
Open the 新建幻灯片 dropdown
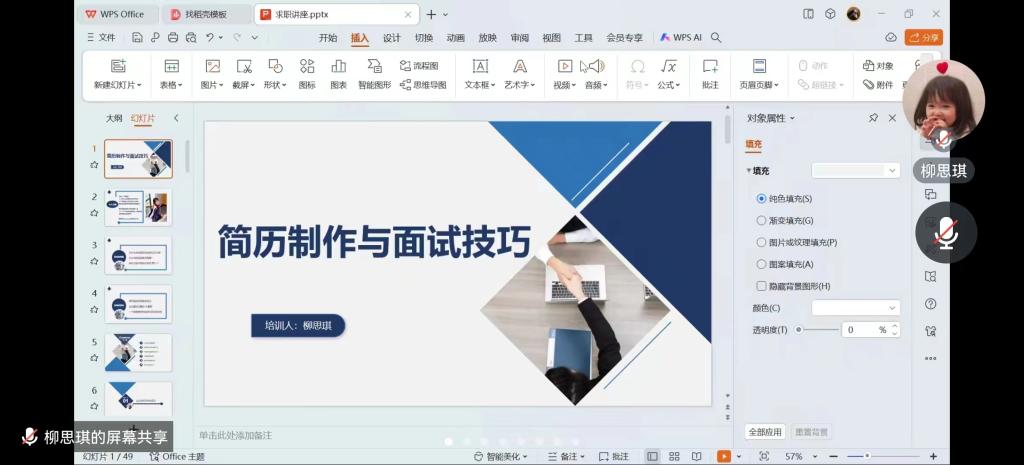[118, 85]
